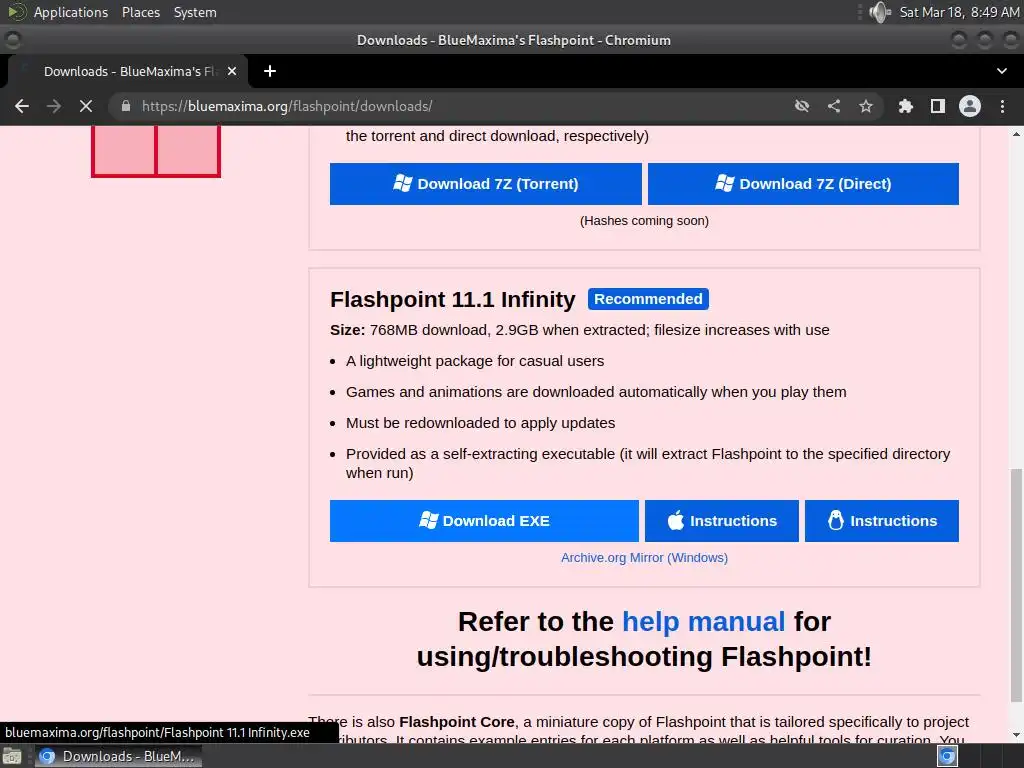
Task: Open Archive.org Mirror (Windows) link
Action: [644, 558]
